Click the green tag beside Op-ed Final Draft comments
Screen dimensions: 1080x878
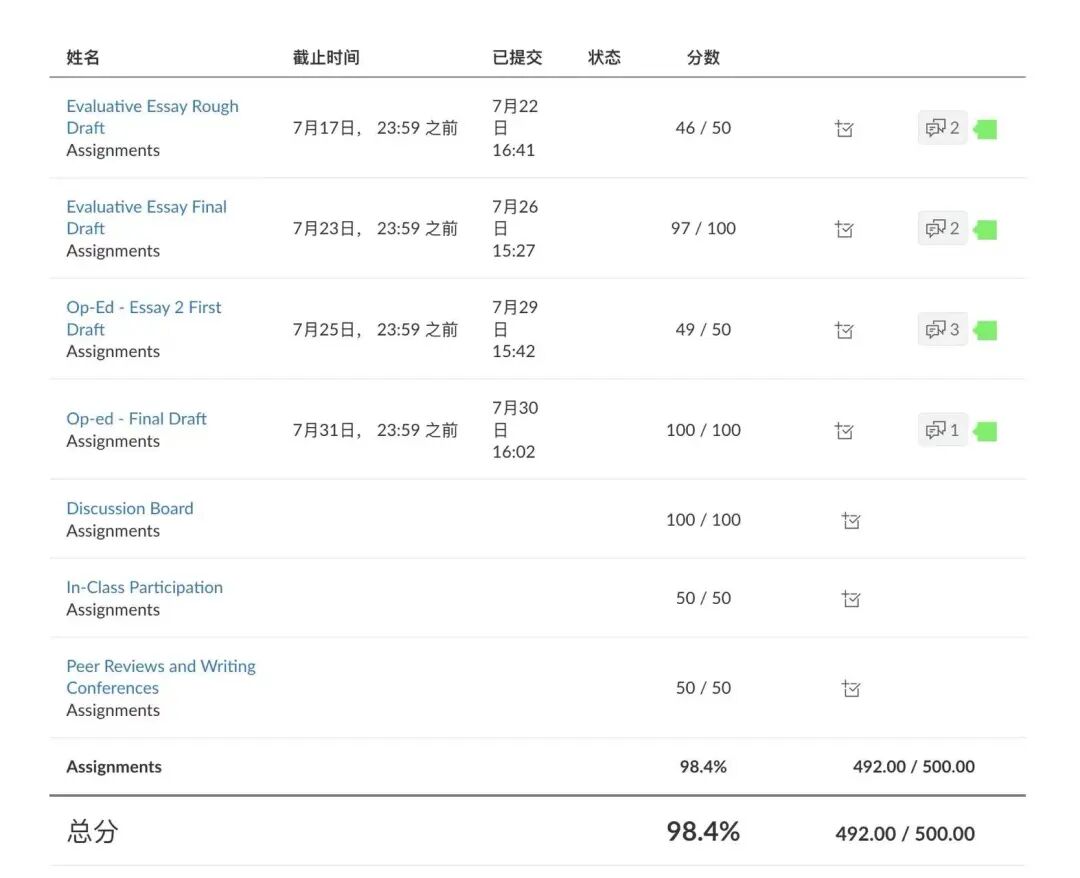point(986,431)
